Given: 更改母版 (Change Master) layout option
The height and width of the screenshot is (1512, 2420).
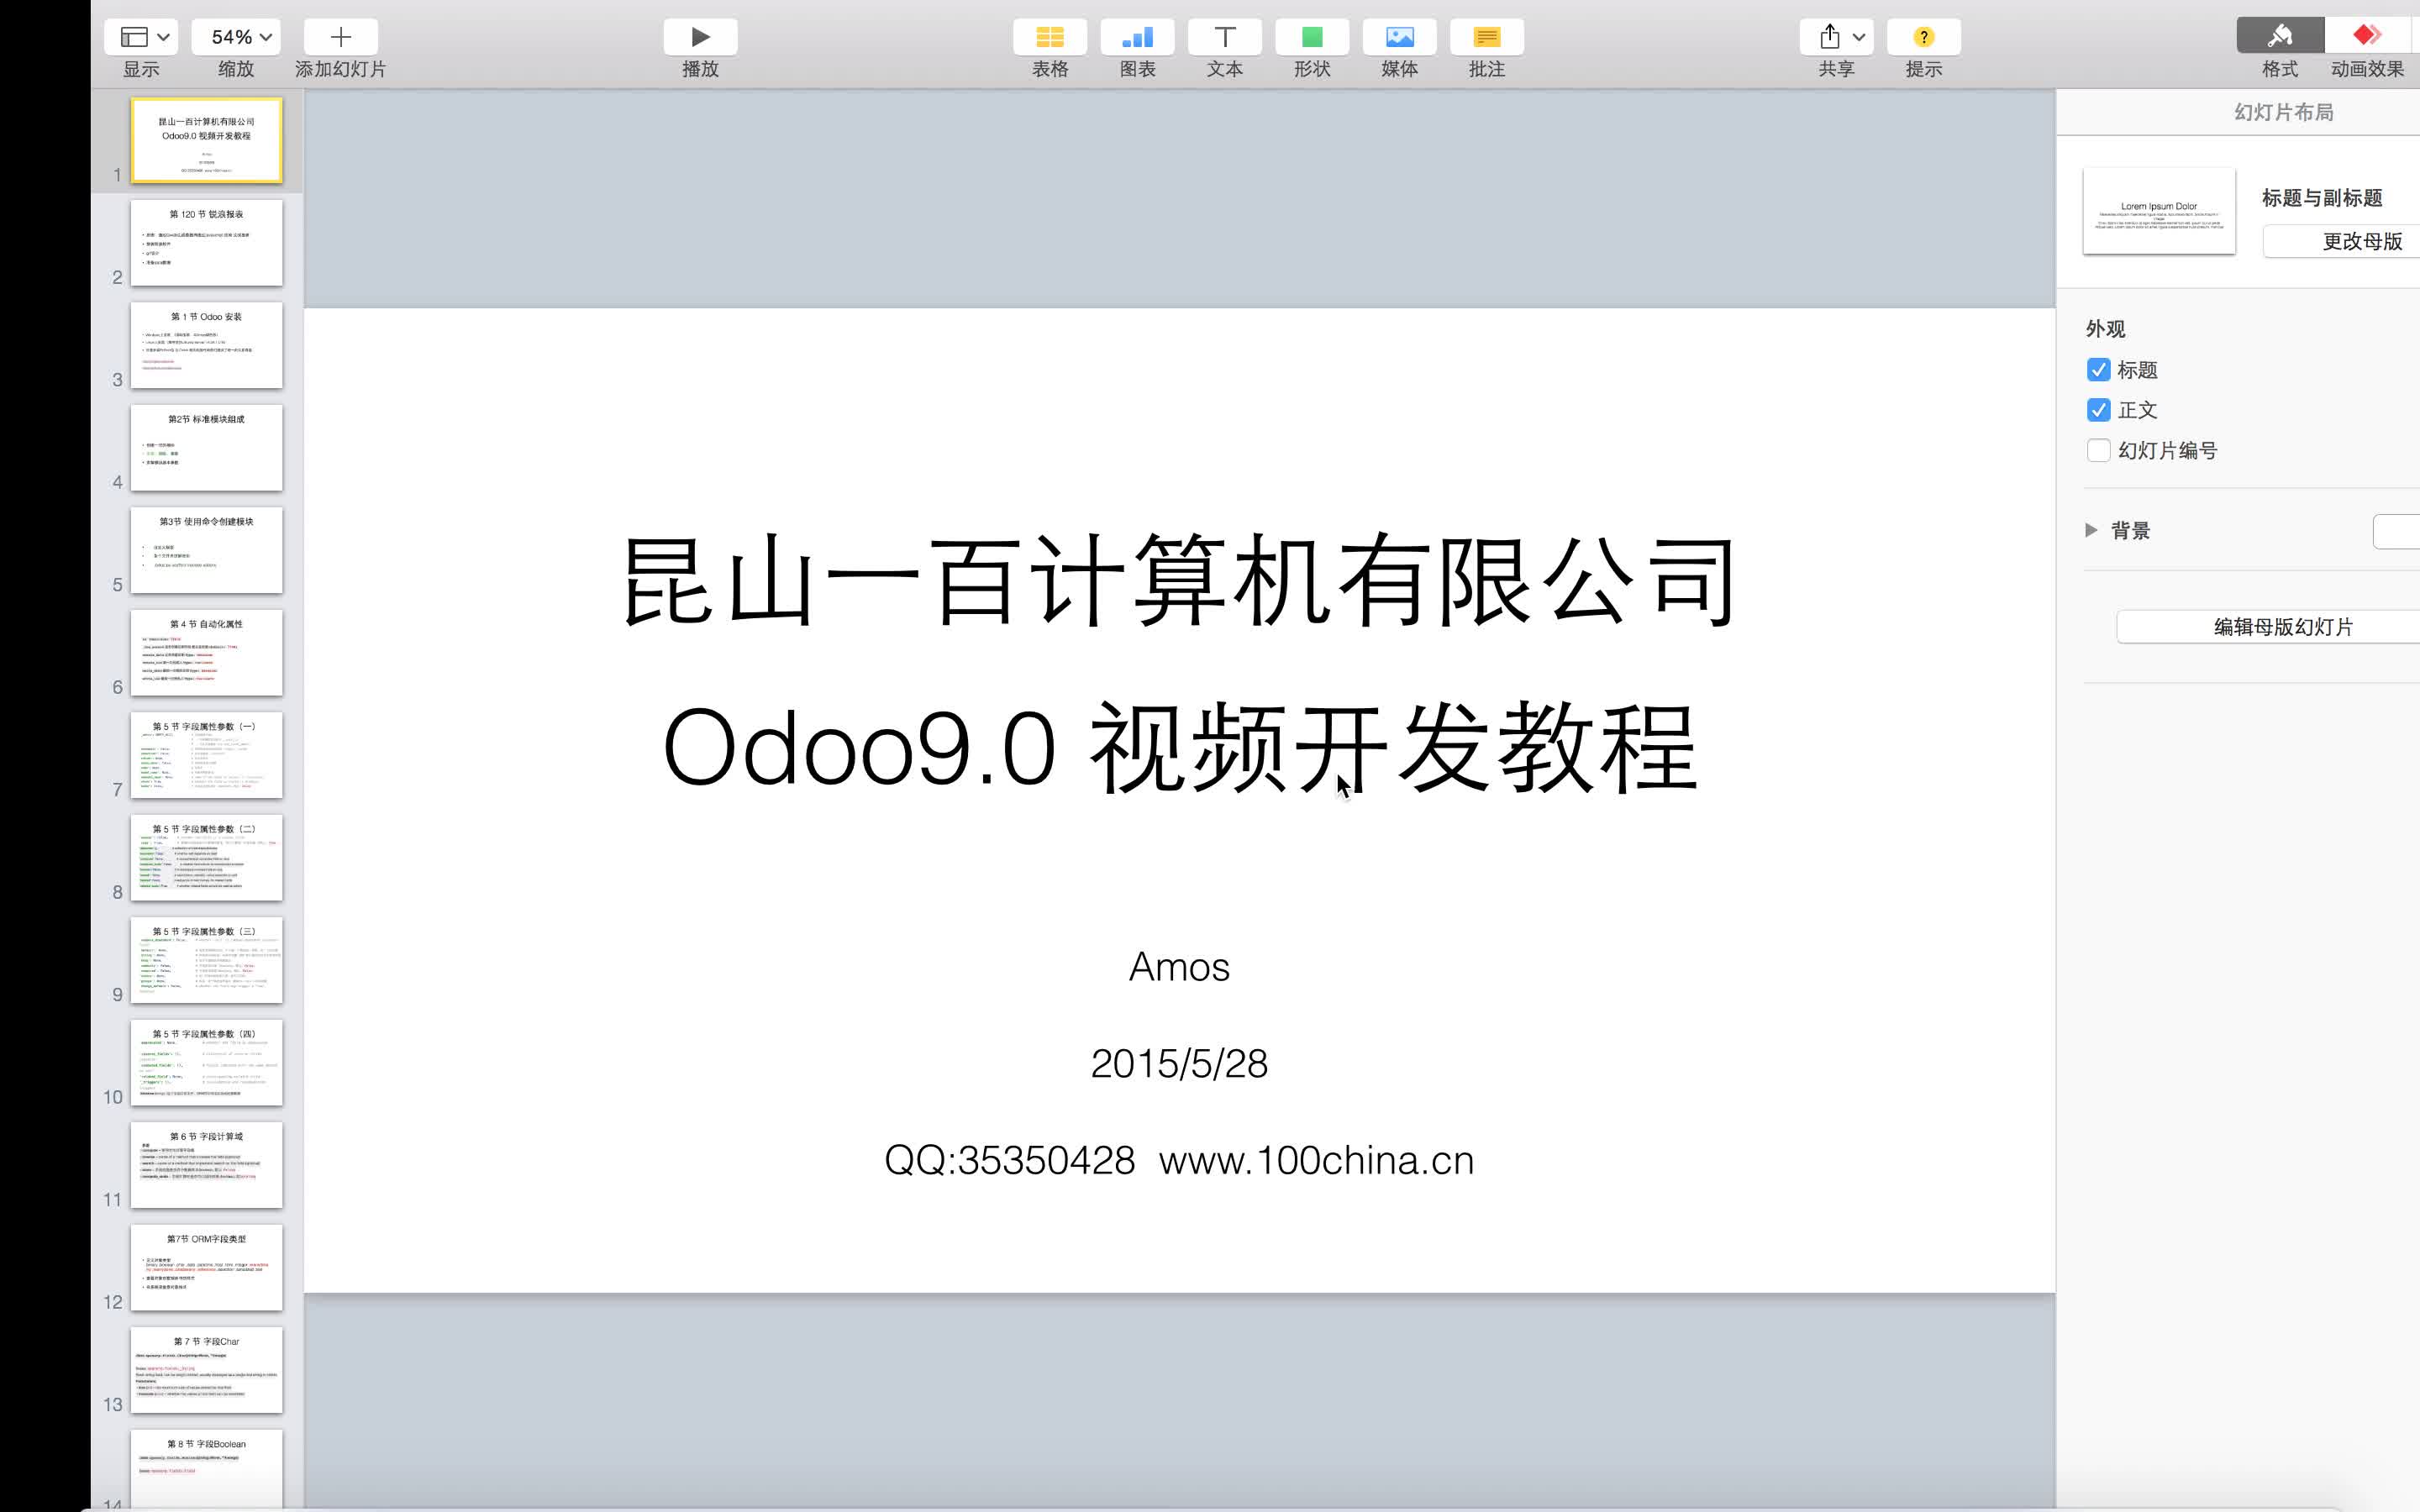Looking at the screenshot, I should [x=2359, y=240].
